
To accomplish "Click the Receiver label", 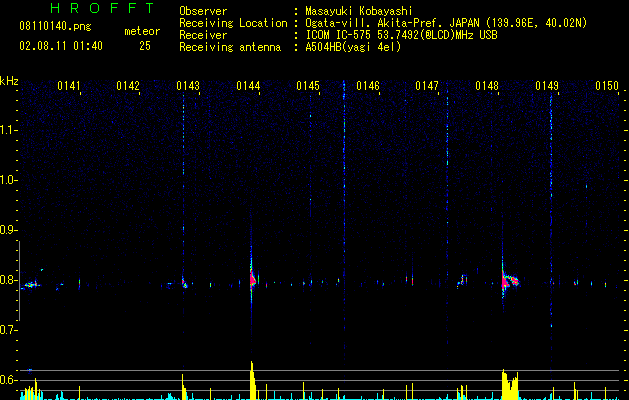I will (203, 35).
